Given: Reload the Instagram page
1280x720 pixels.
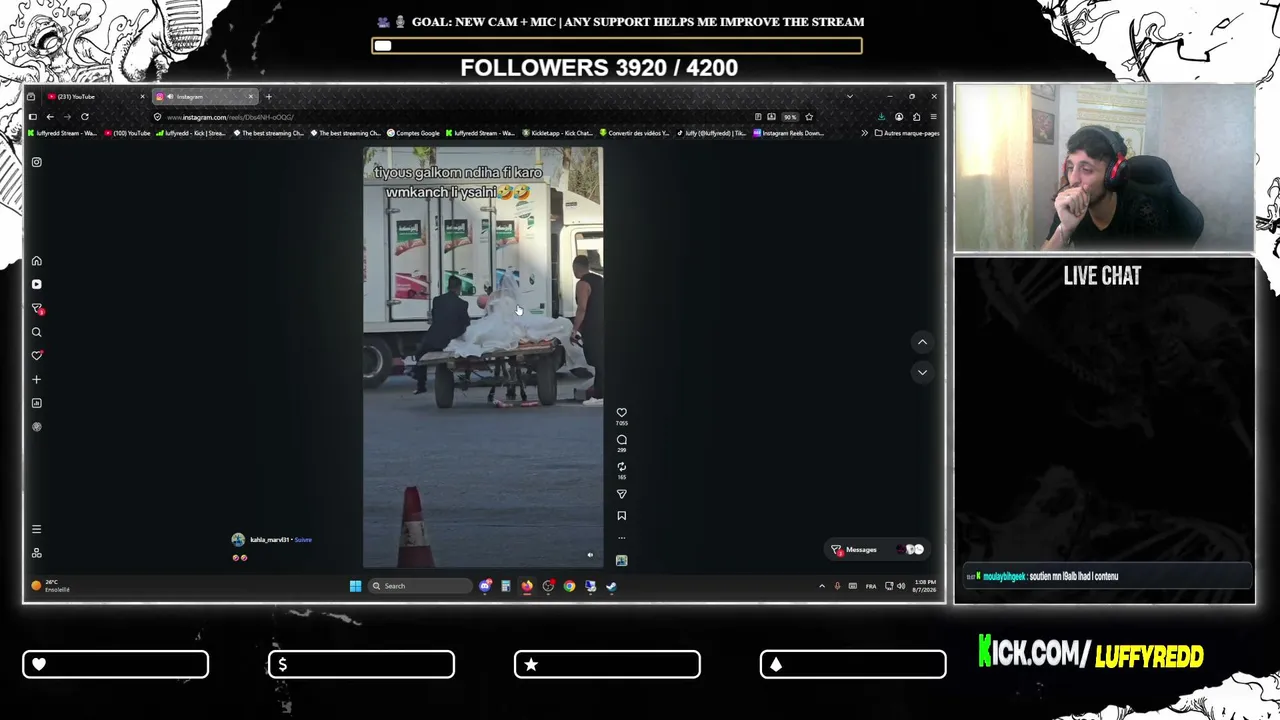Looking at the screenshot, I should coord(85,117).
